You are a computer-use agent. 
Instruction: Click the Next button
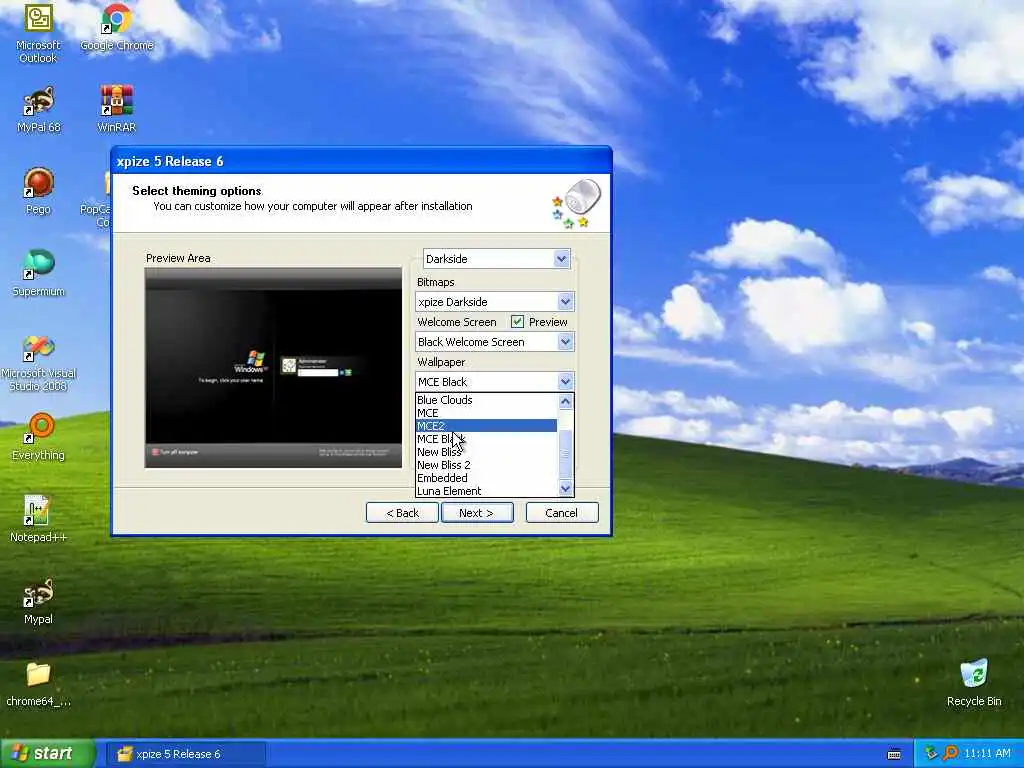[477, 513]
